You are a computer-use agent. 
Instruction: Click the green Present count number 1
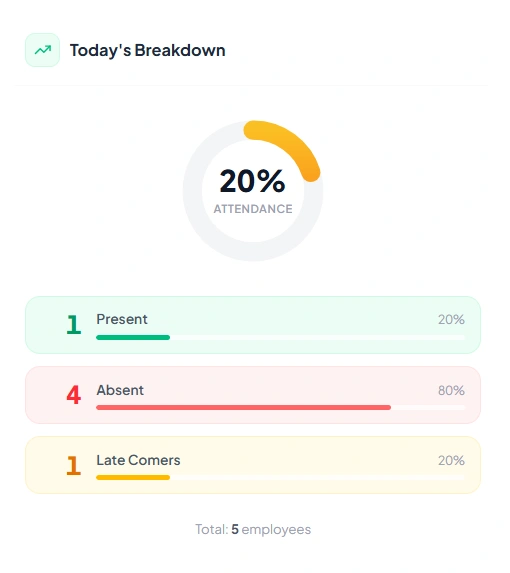click(x=73, y=325)
